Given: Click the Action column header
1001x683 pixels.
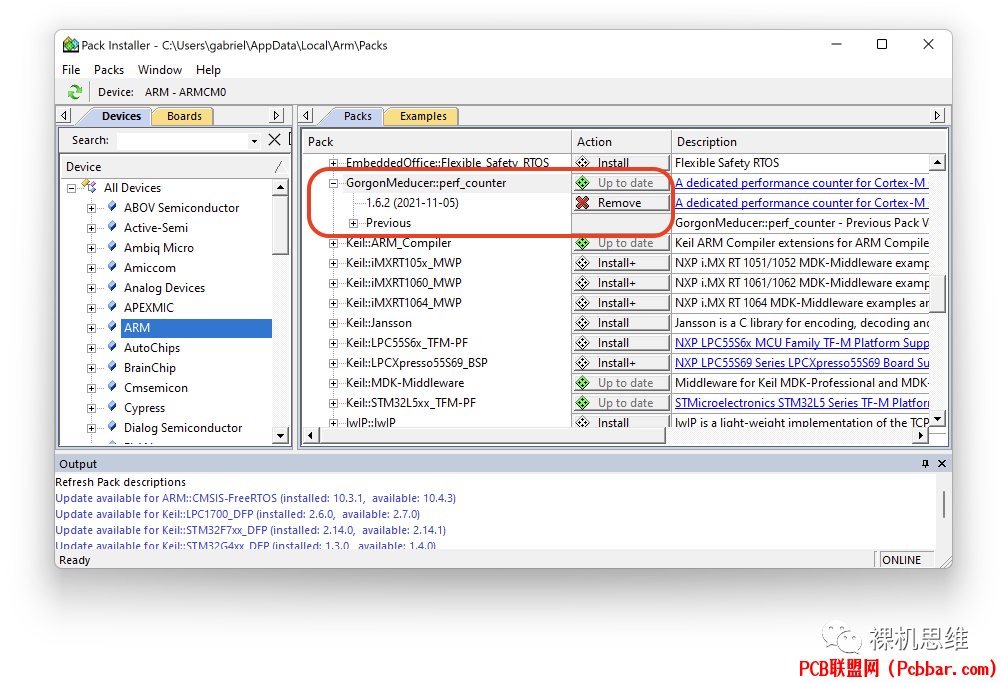Looking at the screenshot, I should point(621,142).
